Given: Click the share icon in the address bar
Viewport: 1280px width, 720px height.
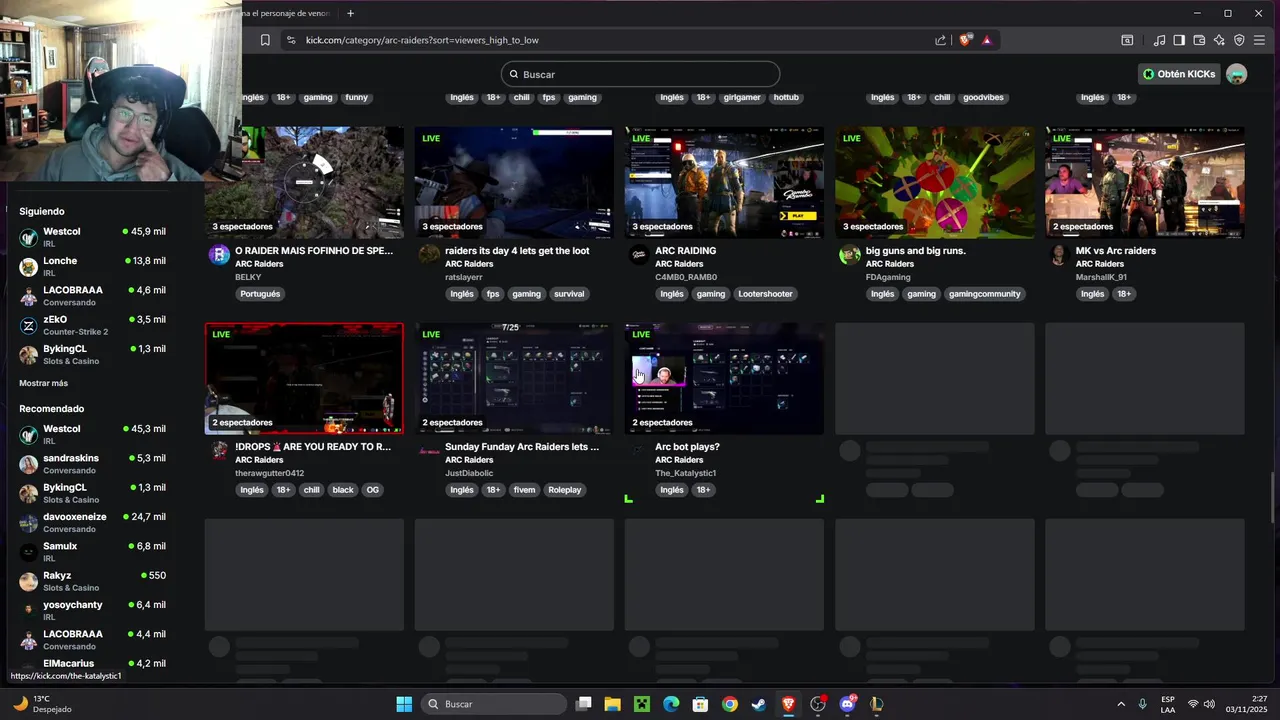Looking at the screenshot, I should point(940,40).
